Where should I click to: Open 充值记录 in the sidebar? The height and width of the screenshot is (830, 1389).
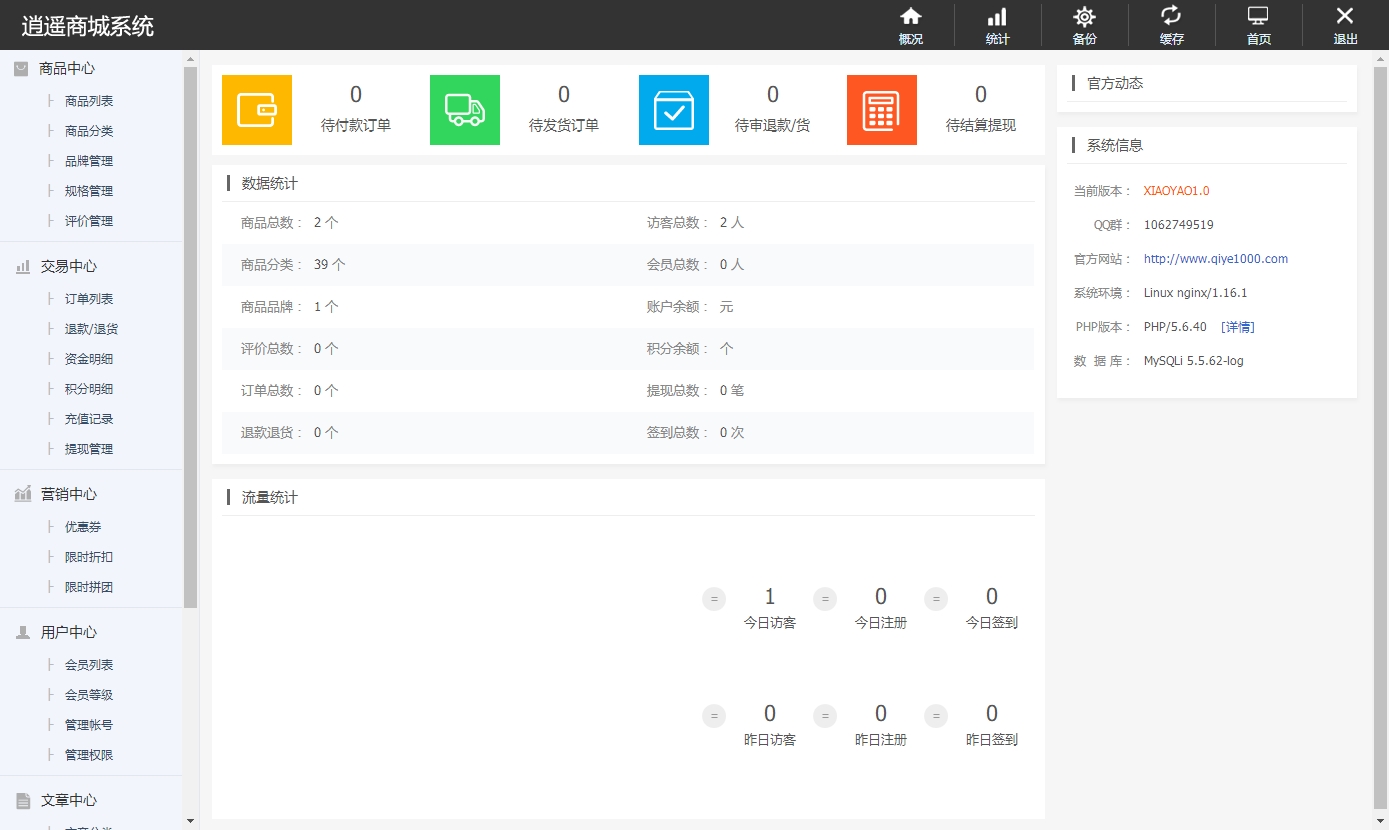(89, 419)
